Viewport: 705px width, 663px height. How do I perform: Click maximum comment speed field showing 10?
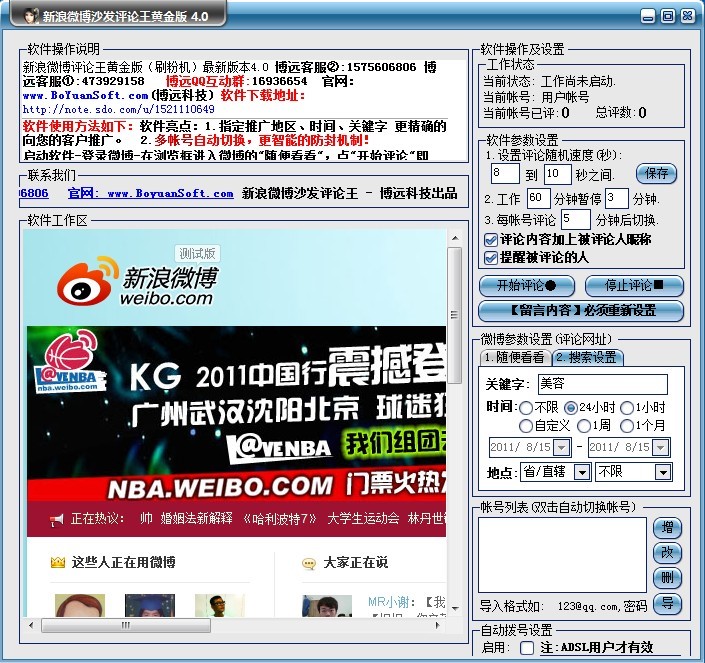tap(558, 174)
